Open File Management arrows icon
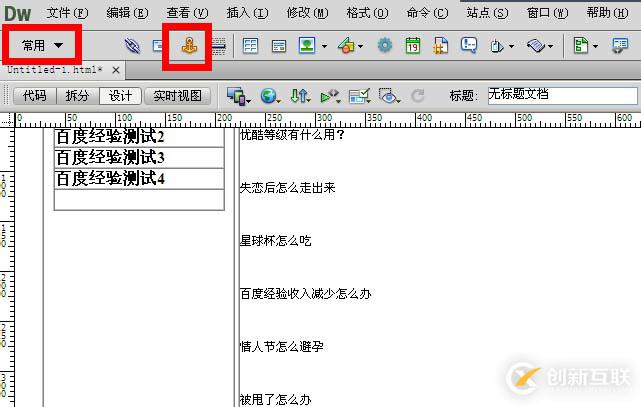This screenshot has width=641, height=407. click(x=298, y=96)
